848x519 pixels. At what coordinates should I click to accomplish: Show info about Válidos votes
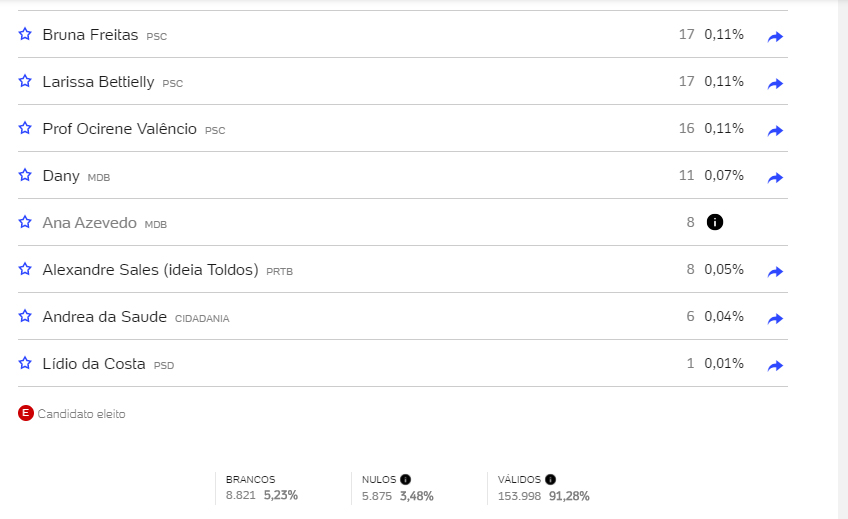(550, 480)
